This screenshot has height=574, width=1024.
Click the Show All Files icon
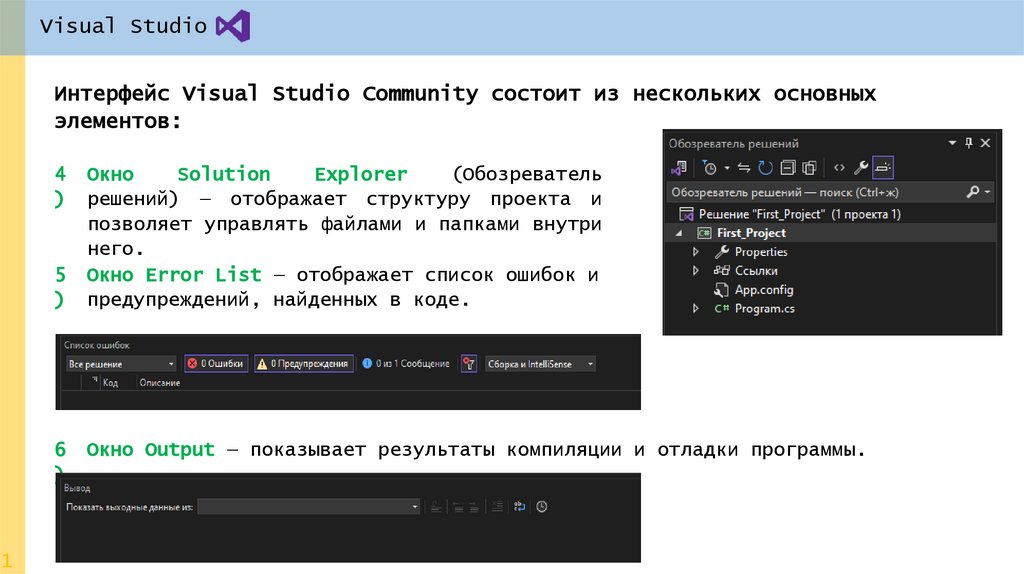point(810,168)
